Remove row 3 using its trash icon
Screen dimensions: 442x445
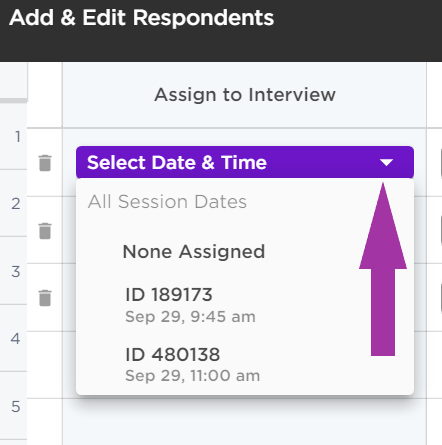point(45,298)
